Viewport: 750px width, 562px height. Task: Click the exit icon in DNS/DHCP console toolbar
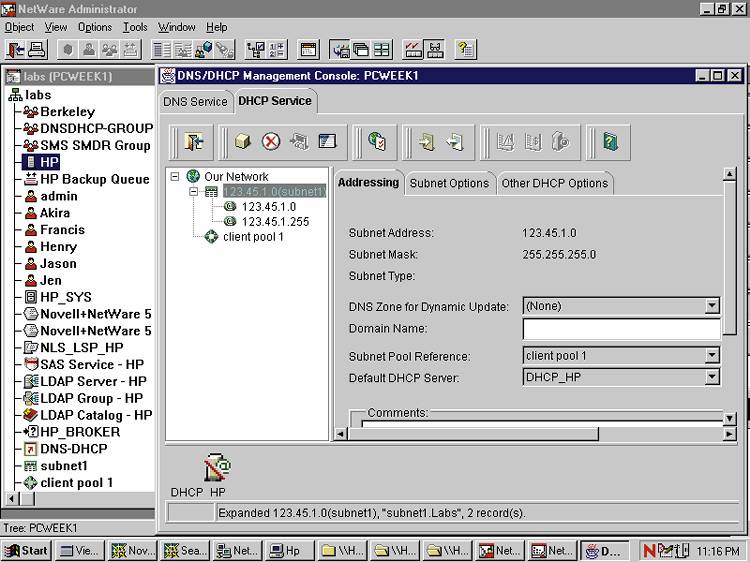coord(194,142)
